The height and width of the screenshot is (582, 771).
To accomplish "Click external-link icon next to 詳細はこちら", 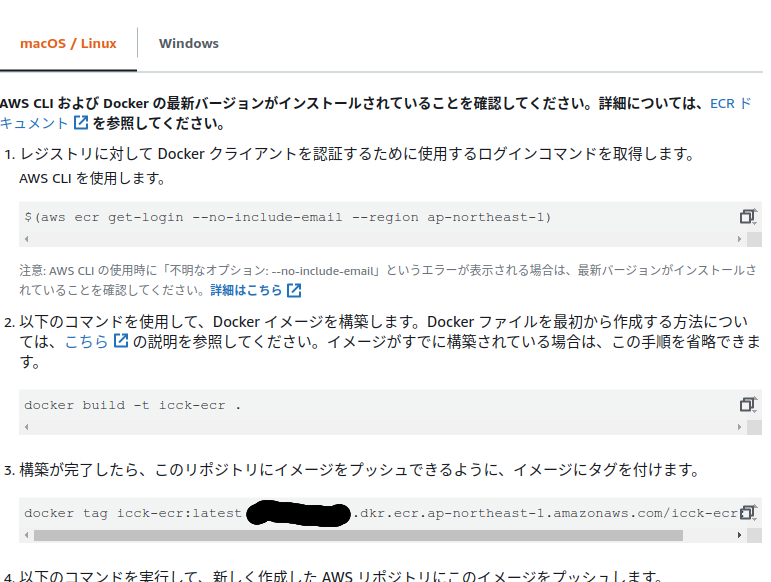I will (x=294, y=291).
